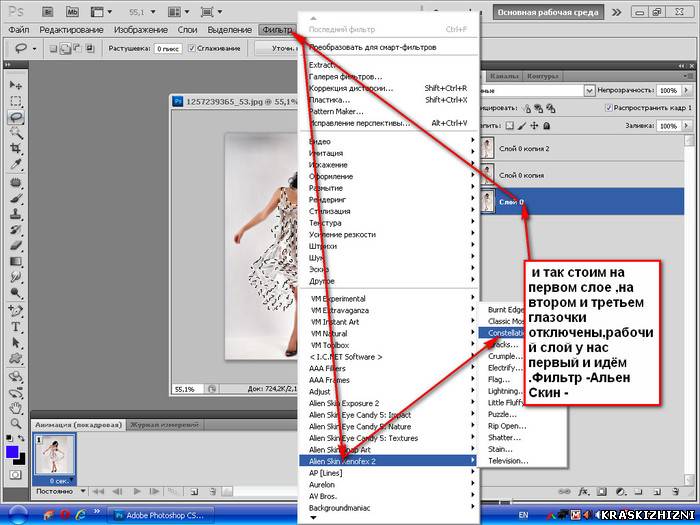Open the Слои menu
Viewport: 700px width, 525px height.
[188, 30]
